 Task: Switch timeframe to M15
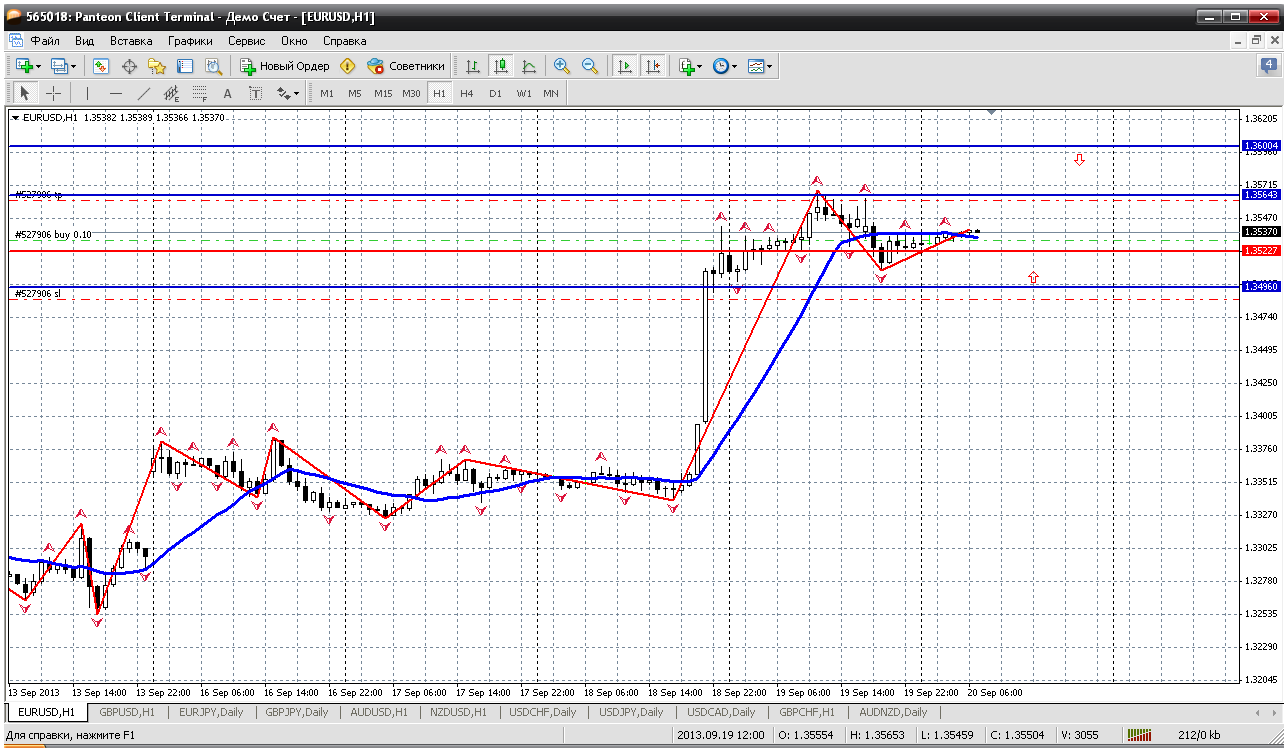tap(383, 93)
